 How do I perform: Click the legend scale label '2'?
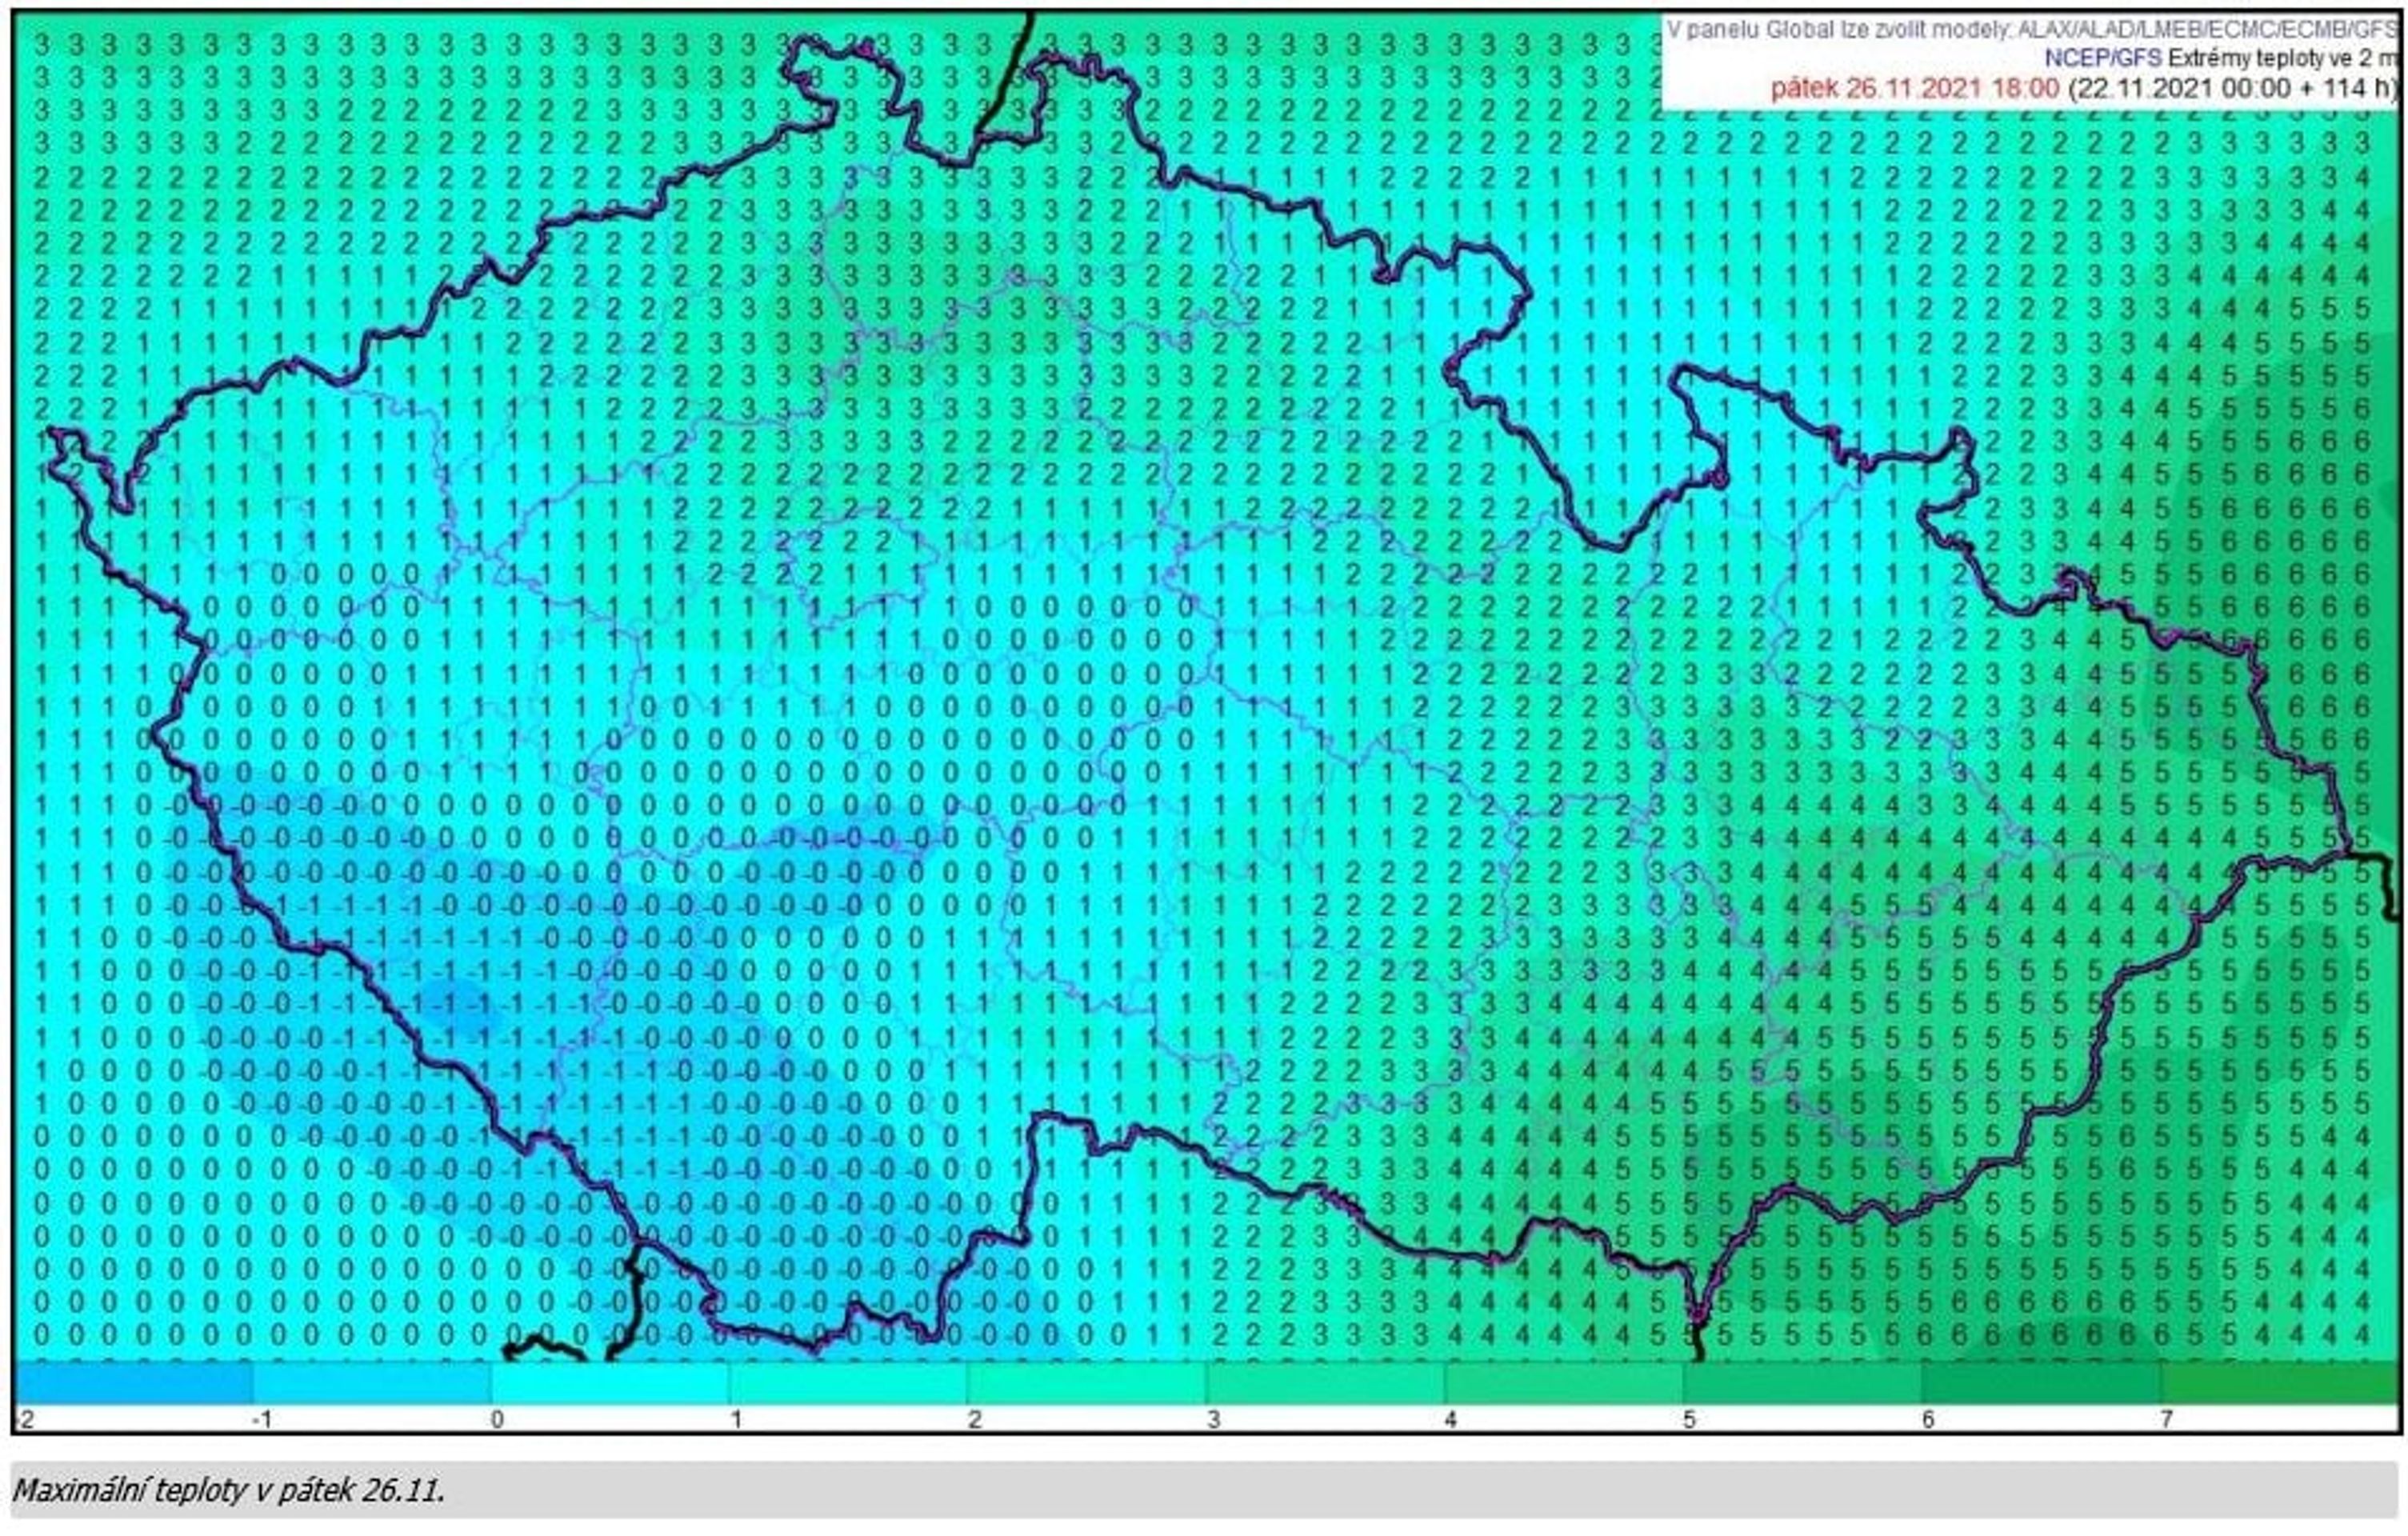click(x=974, y=1419)
